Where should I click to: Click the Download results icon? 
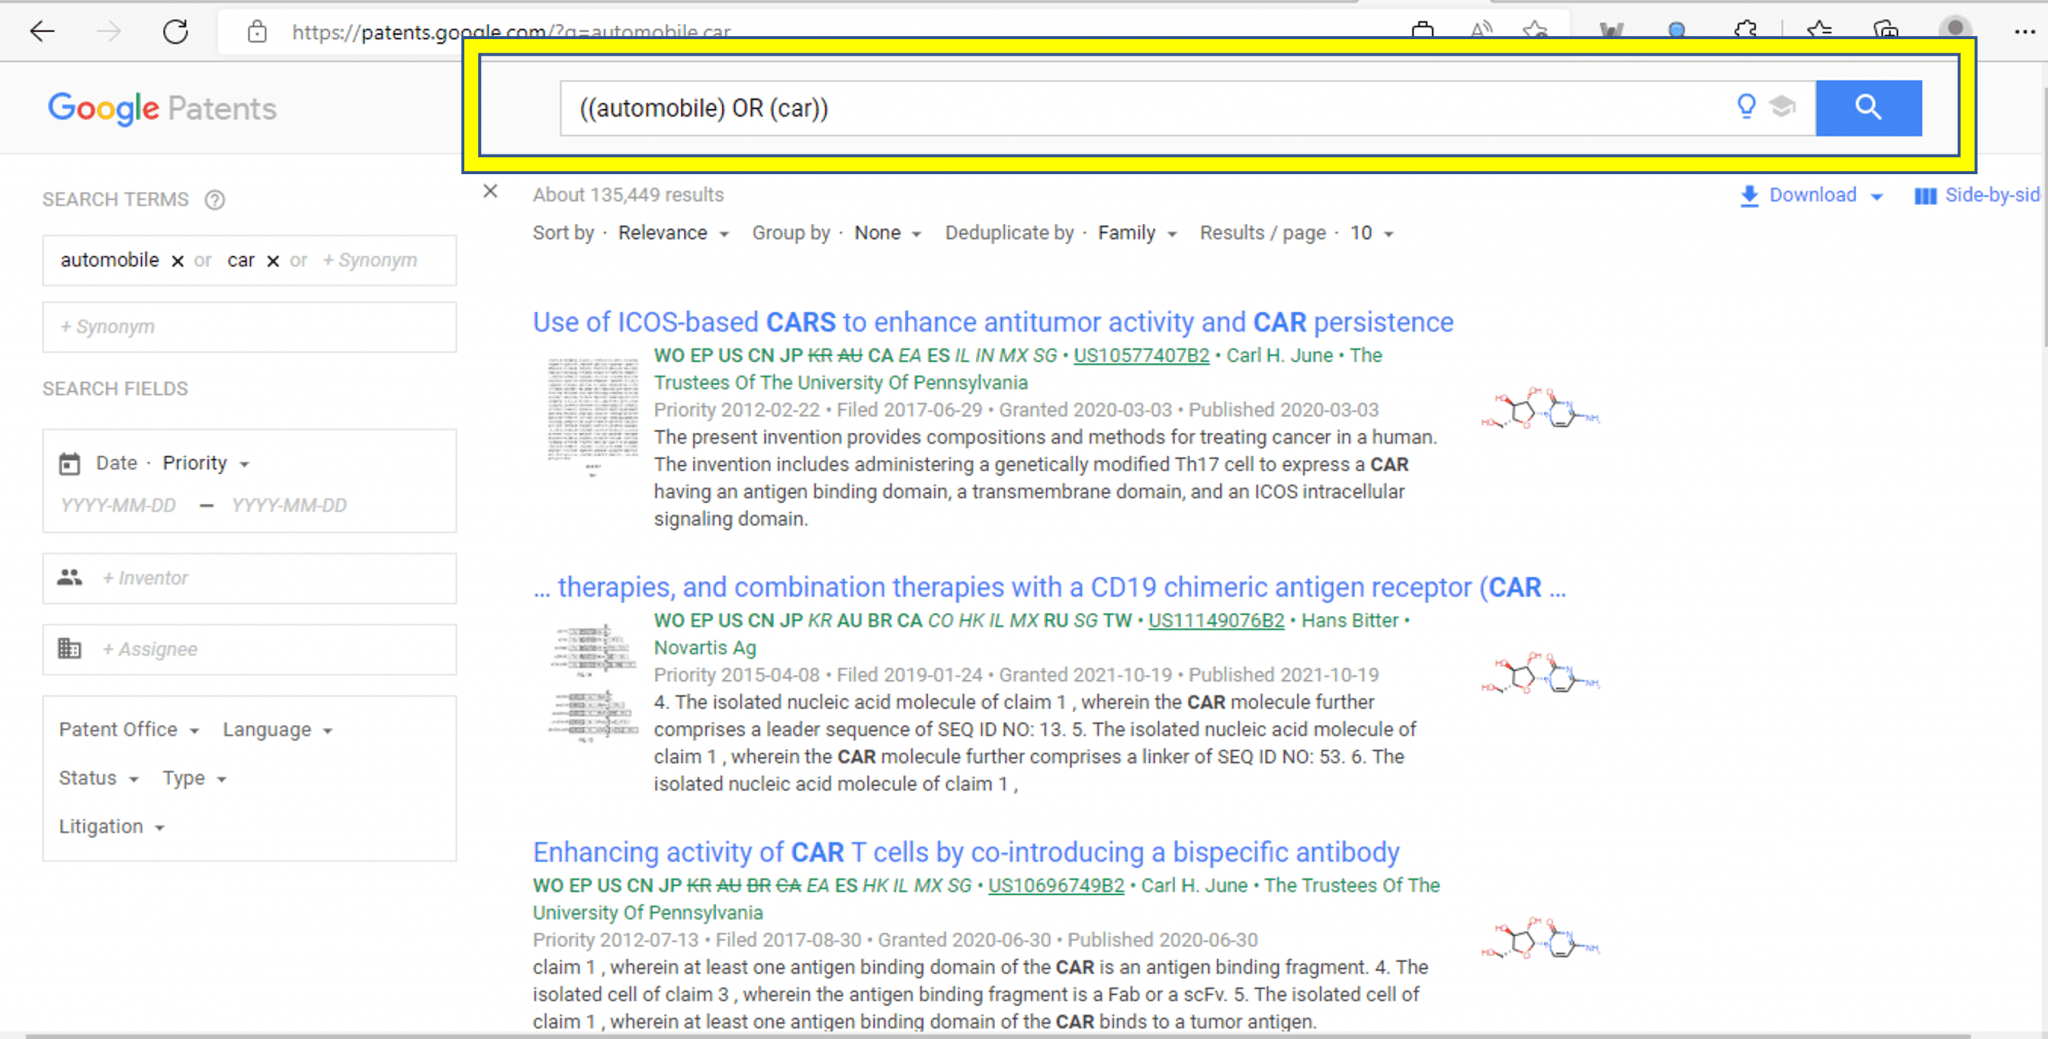click(x=1749, y=195)
